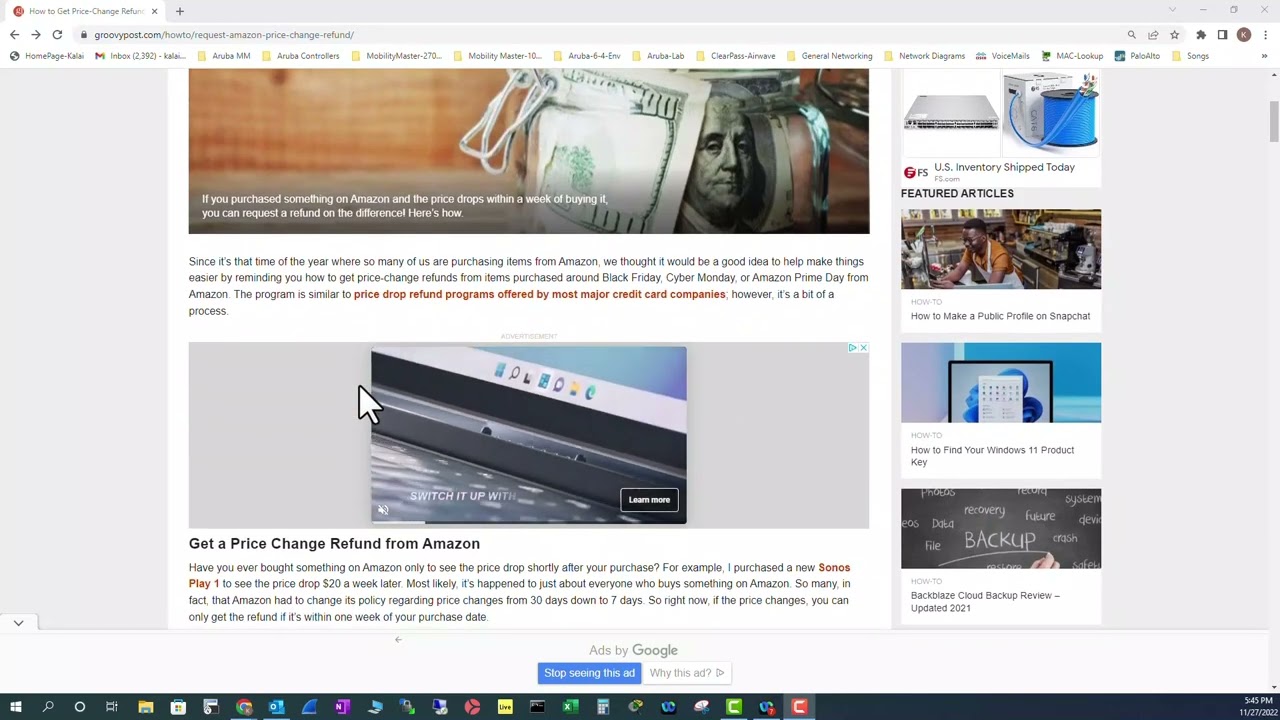Open Calculator from the taskbar
The image size is (1280, 720).
(603, 708)
